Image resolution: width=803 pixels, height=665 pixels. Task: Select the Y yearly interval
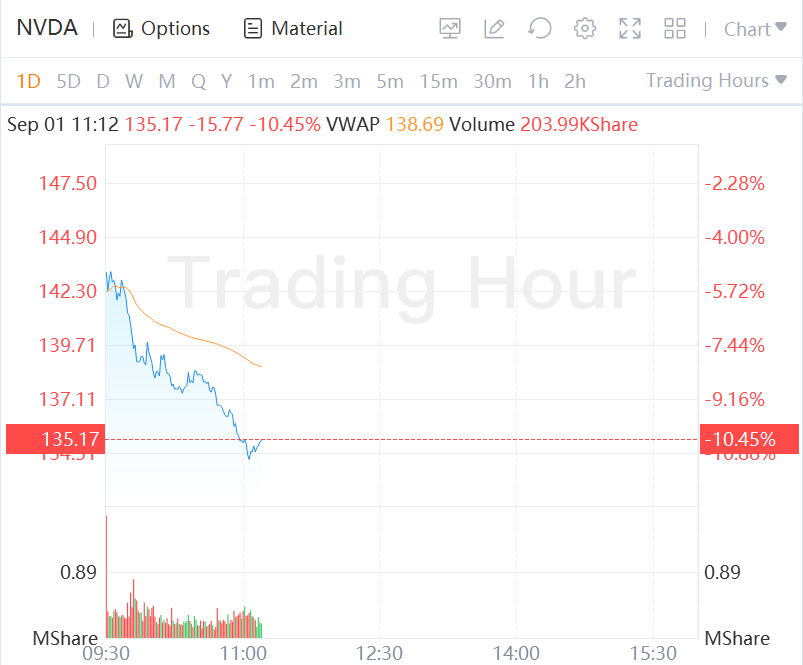[x=227, y=81]
